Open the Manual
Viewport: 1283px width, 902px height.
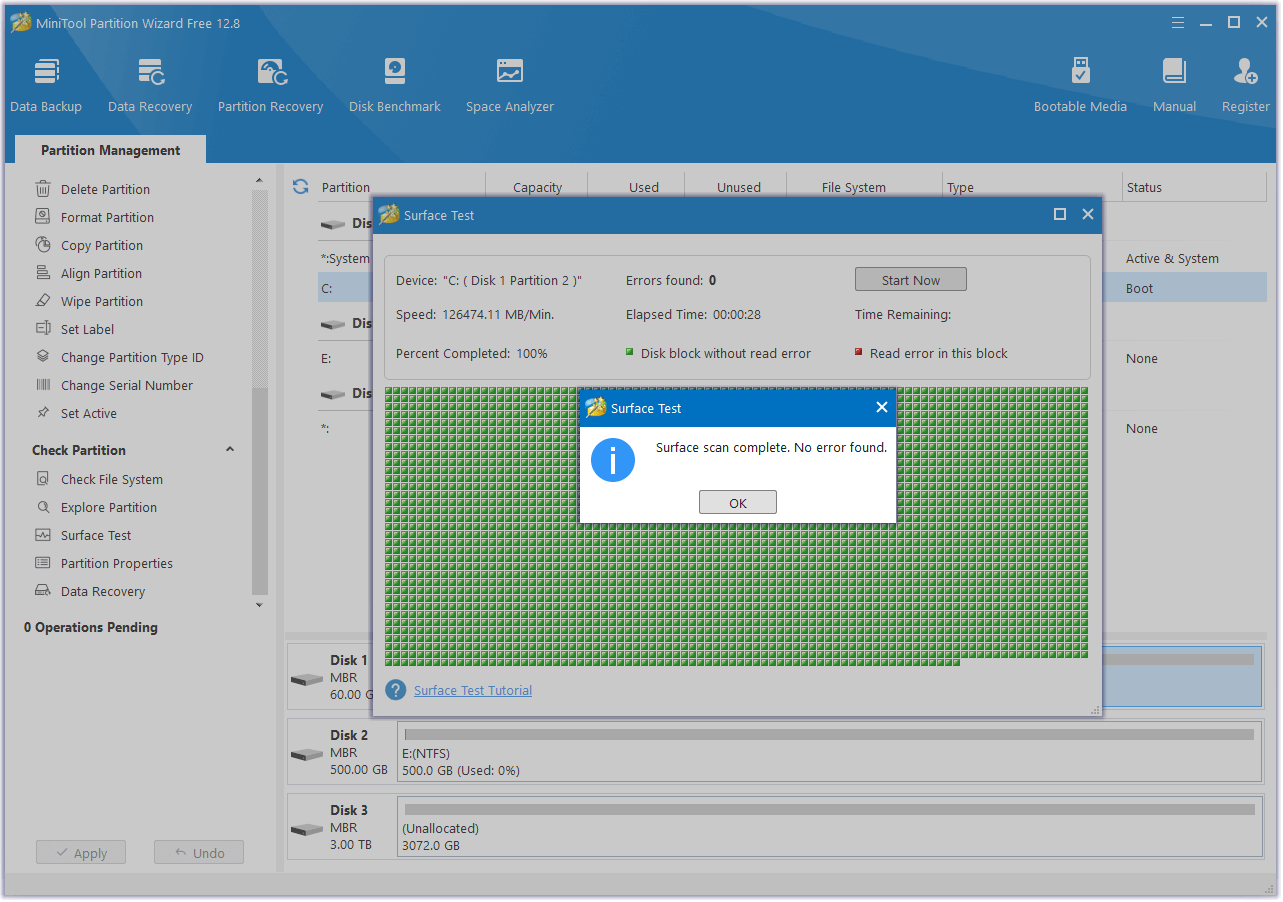[1174, 86]
